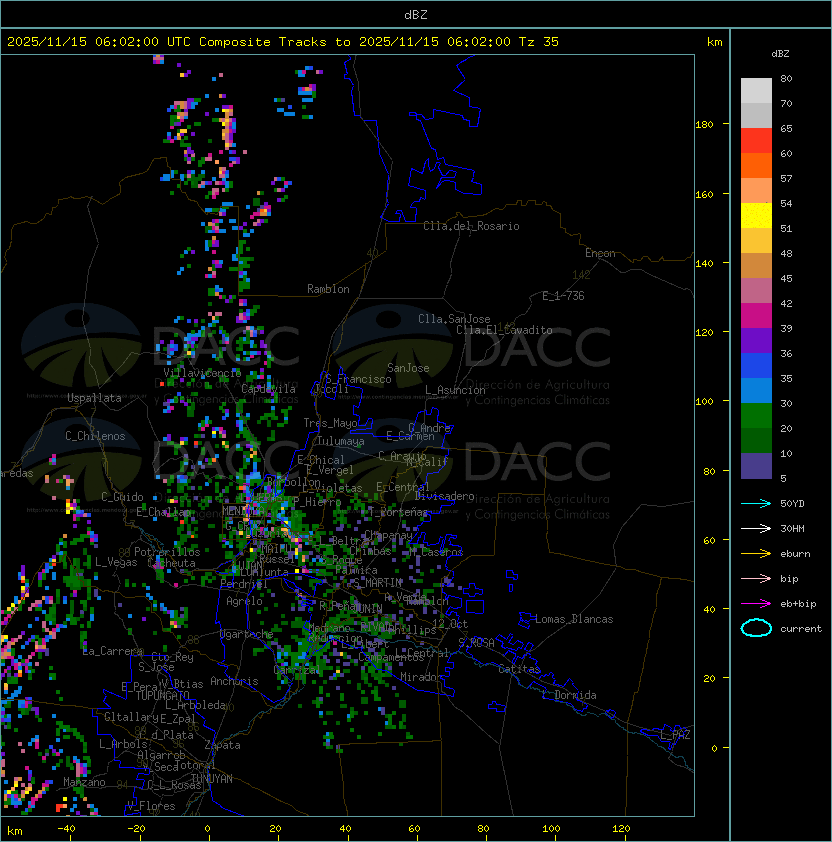Select the dark orange 57-60 dBZ swatch

756,165
